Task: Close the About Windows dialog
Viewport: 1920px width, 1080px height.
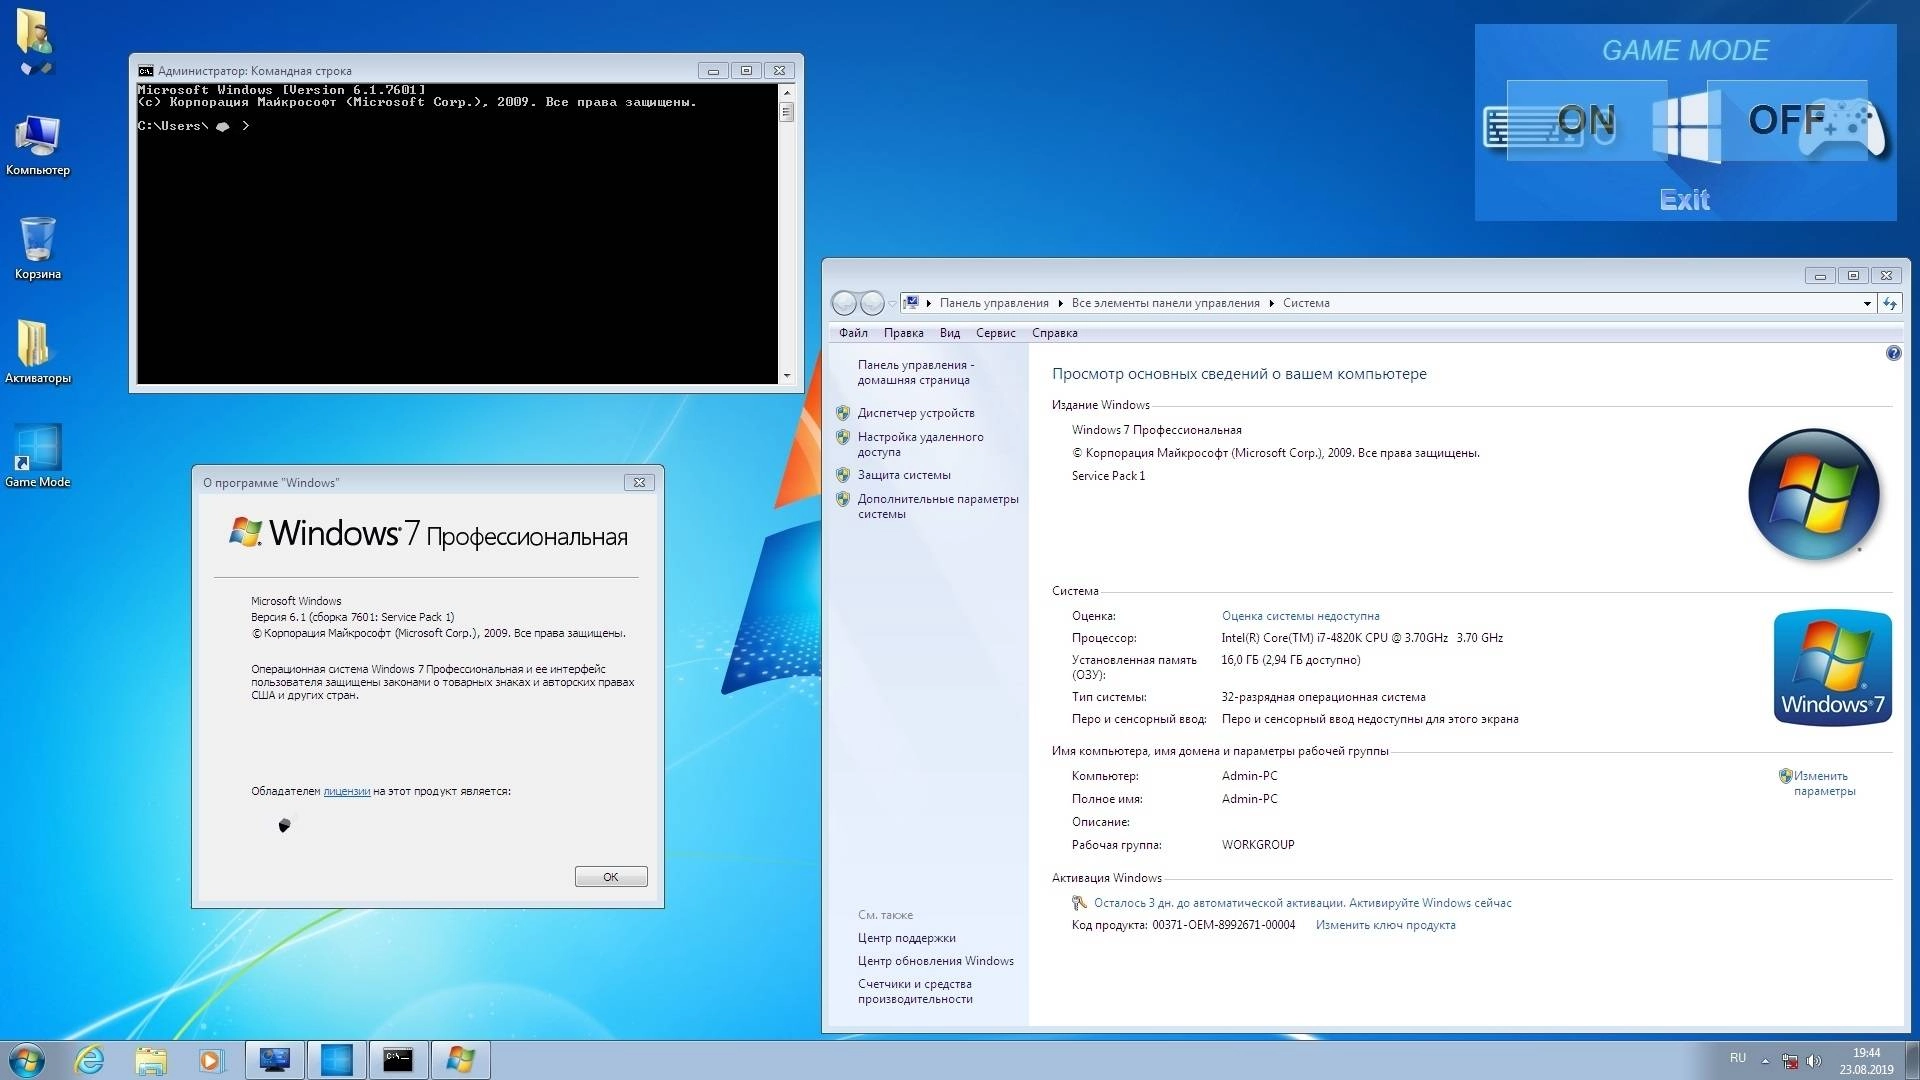Action: (639, 482)
